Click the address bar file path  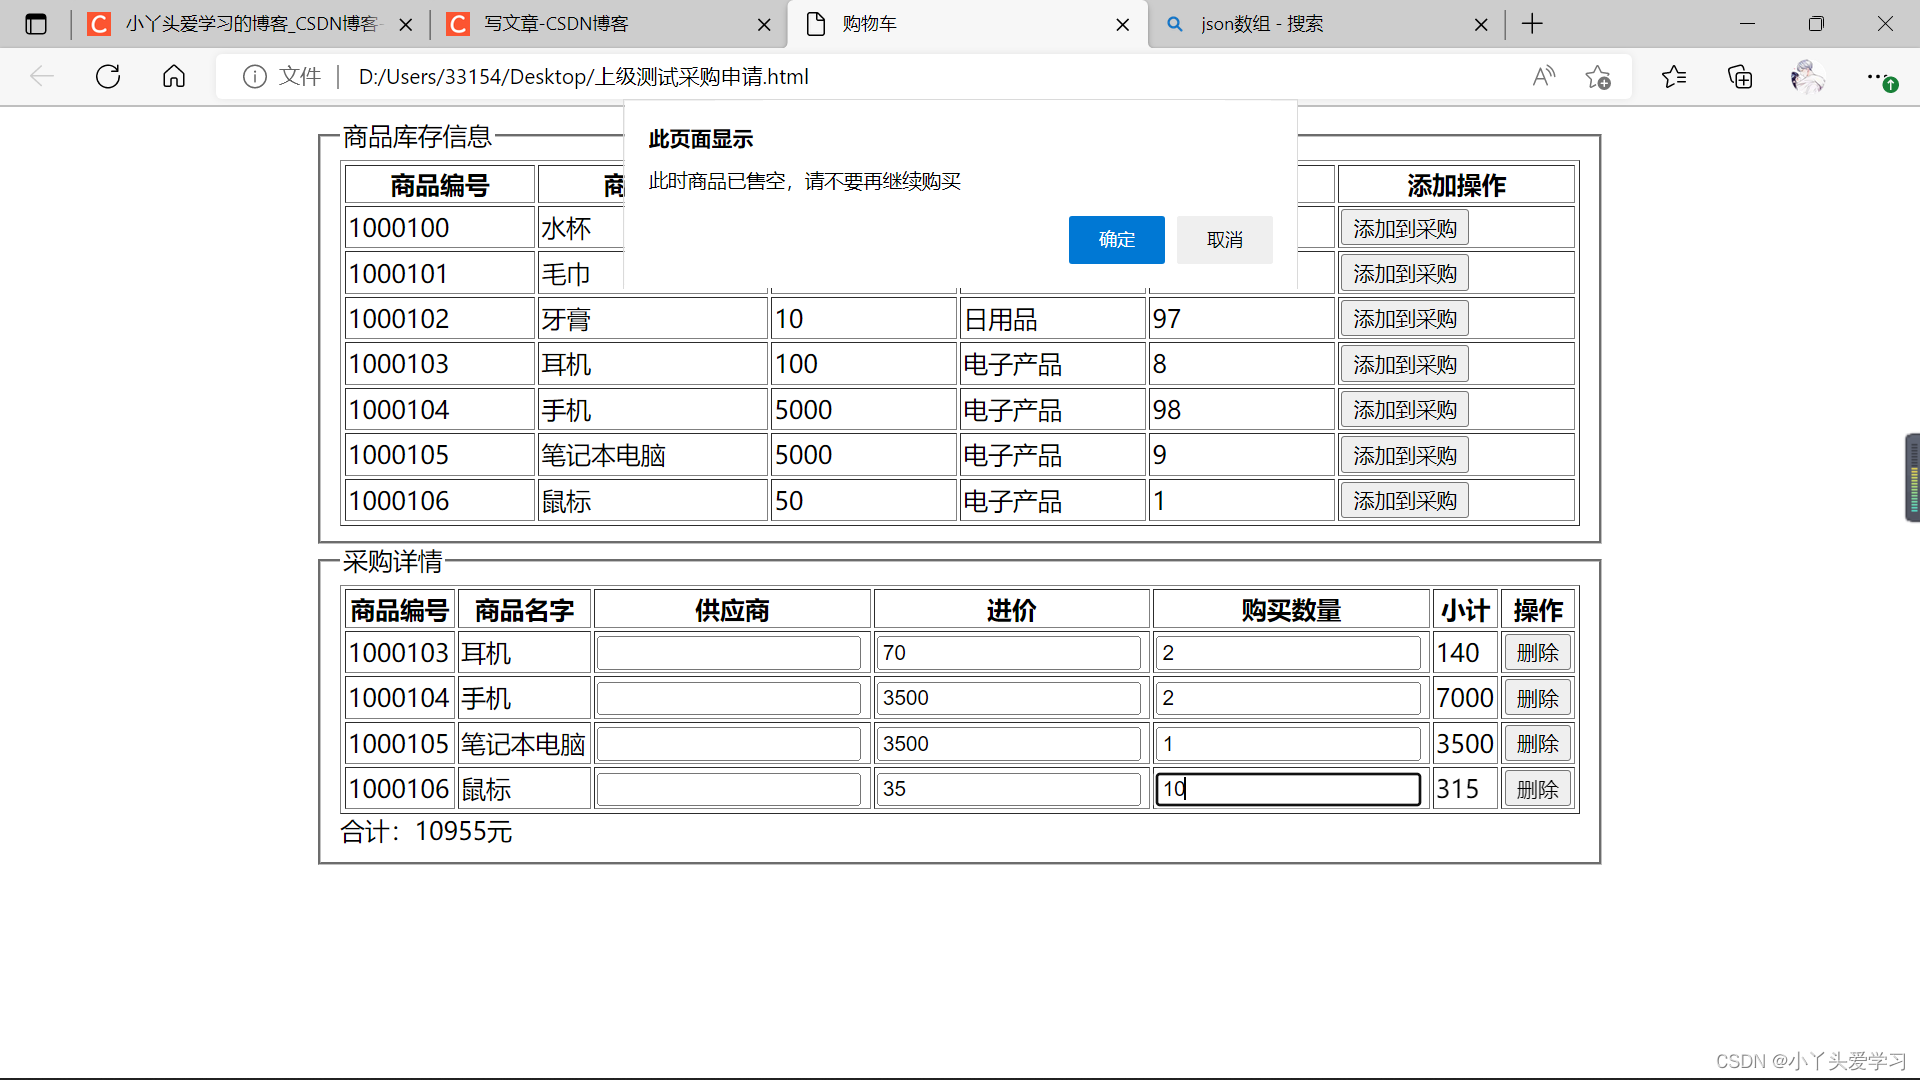[x=583, y=77]
